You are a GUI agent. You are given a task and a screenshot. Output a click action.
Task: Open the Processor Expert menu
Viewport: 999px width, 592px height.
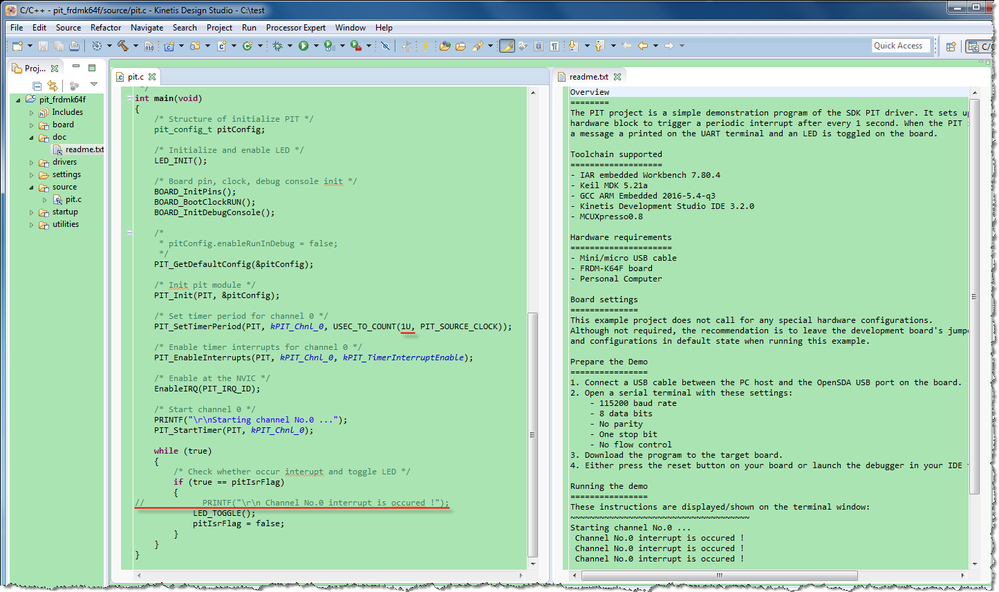click(x=296, y=27)
